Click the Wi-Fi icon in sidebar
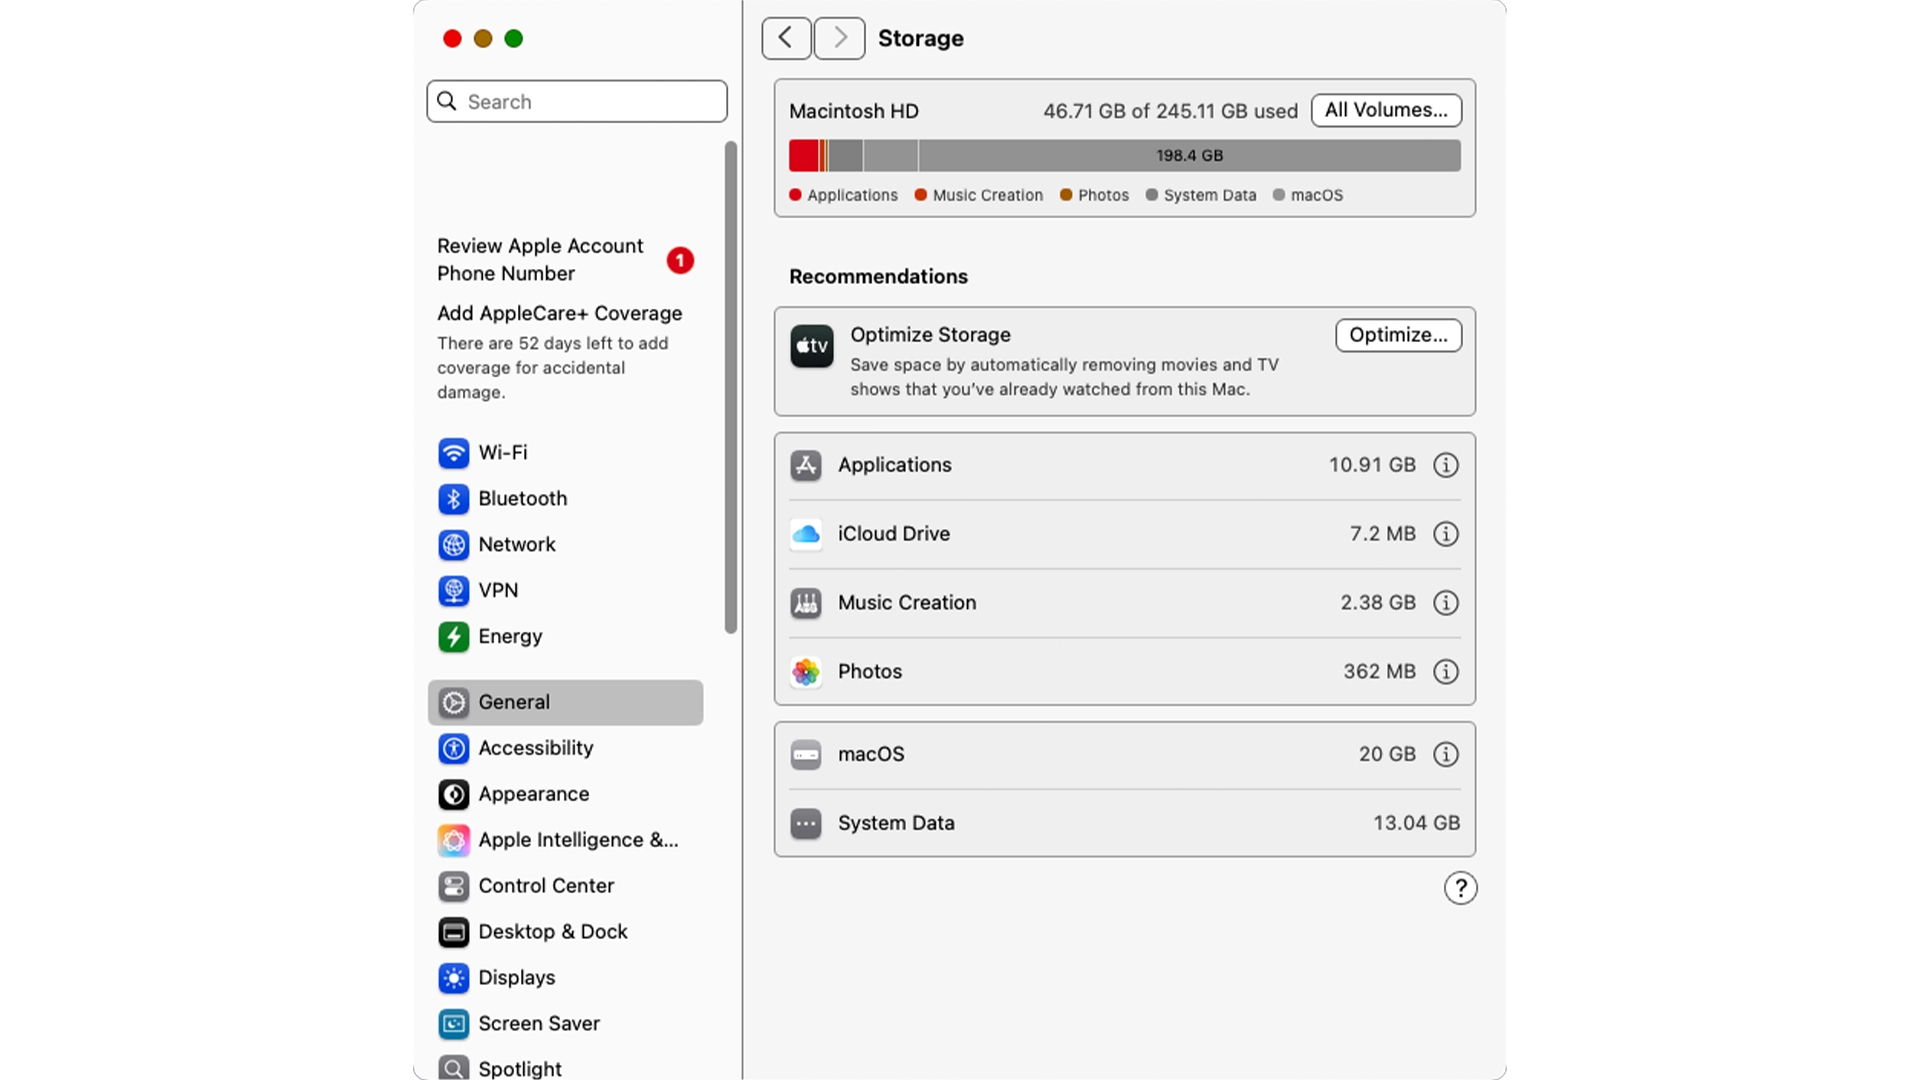The height and width of the screenshot is (1080, 1920). 453,453
